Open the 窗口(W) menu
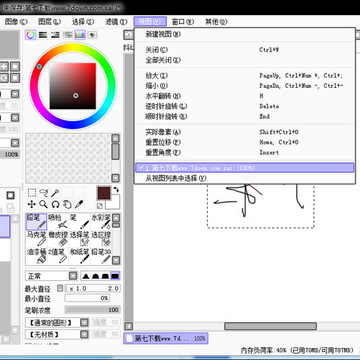 point(183,22)
